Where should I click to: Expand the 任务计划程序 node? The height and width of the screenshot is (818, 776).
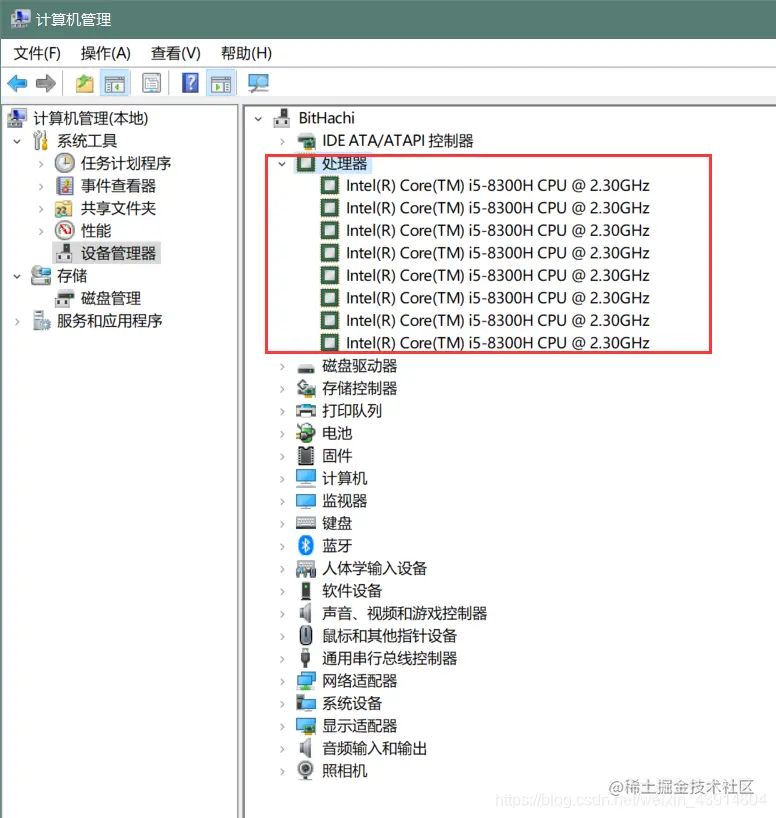(41, 164)
